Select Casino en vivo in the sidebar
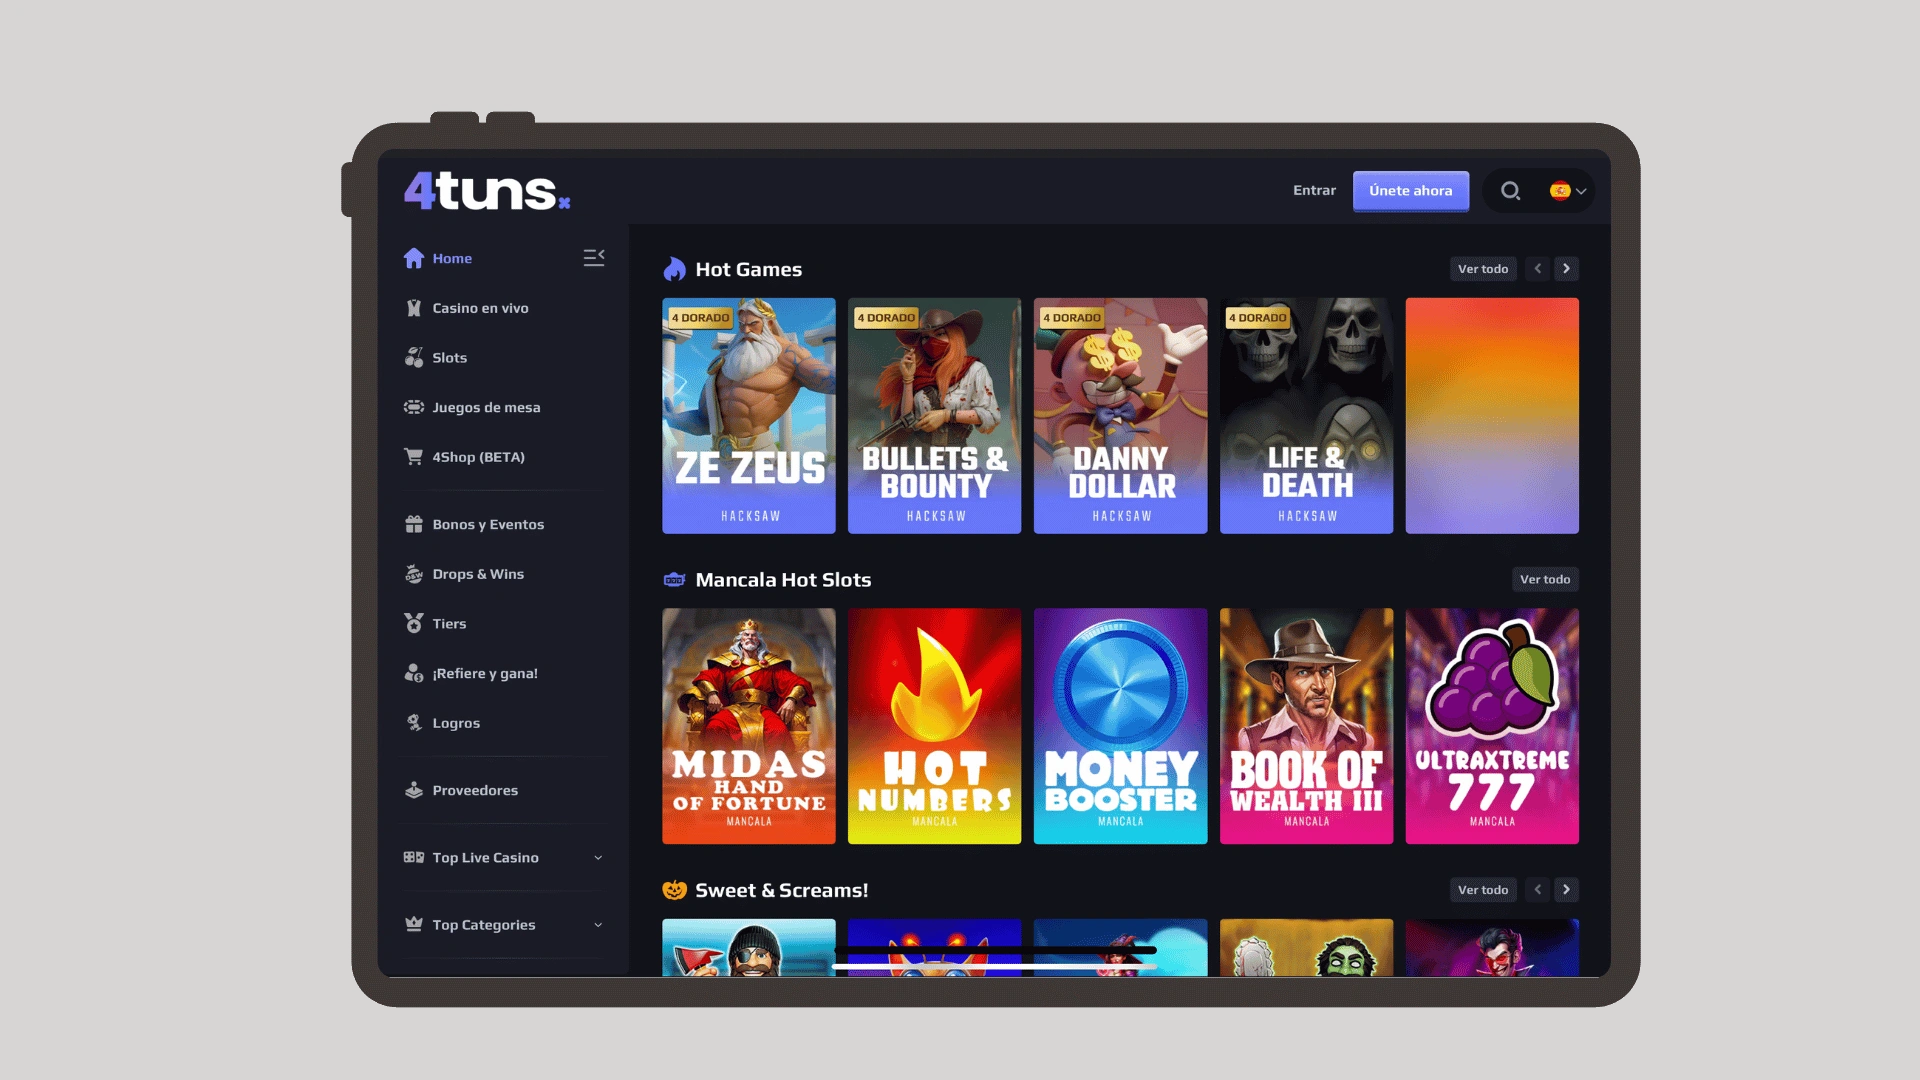1920x1080 pixels. (x=481, y=308)
